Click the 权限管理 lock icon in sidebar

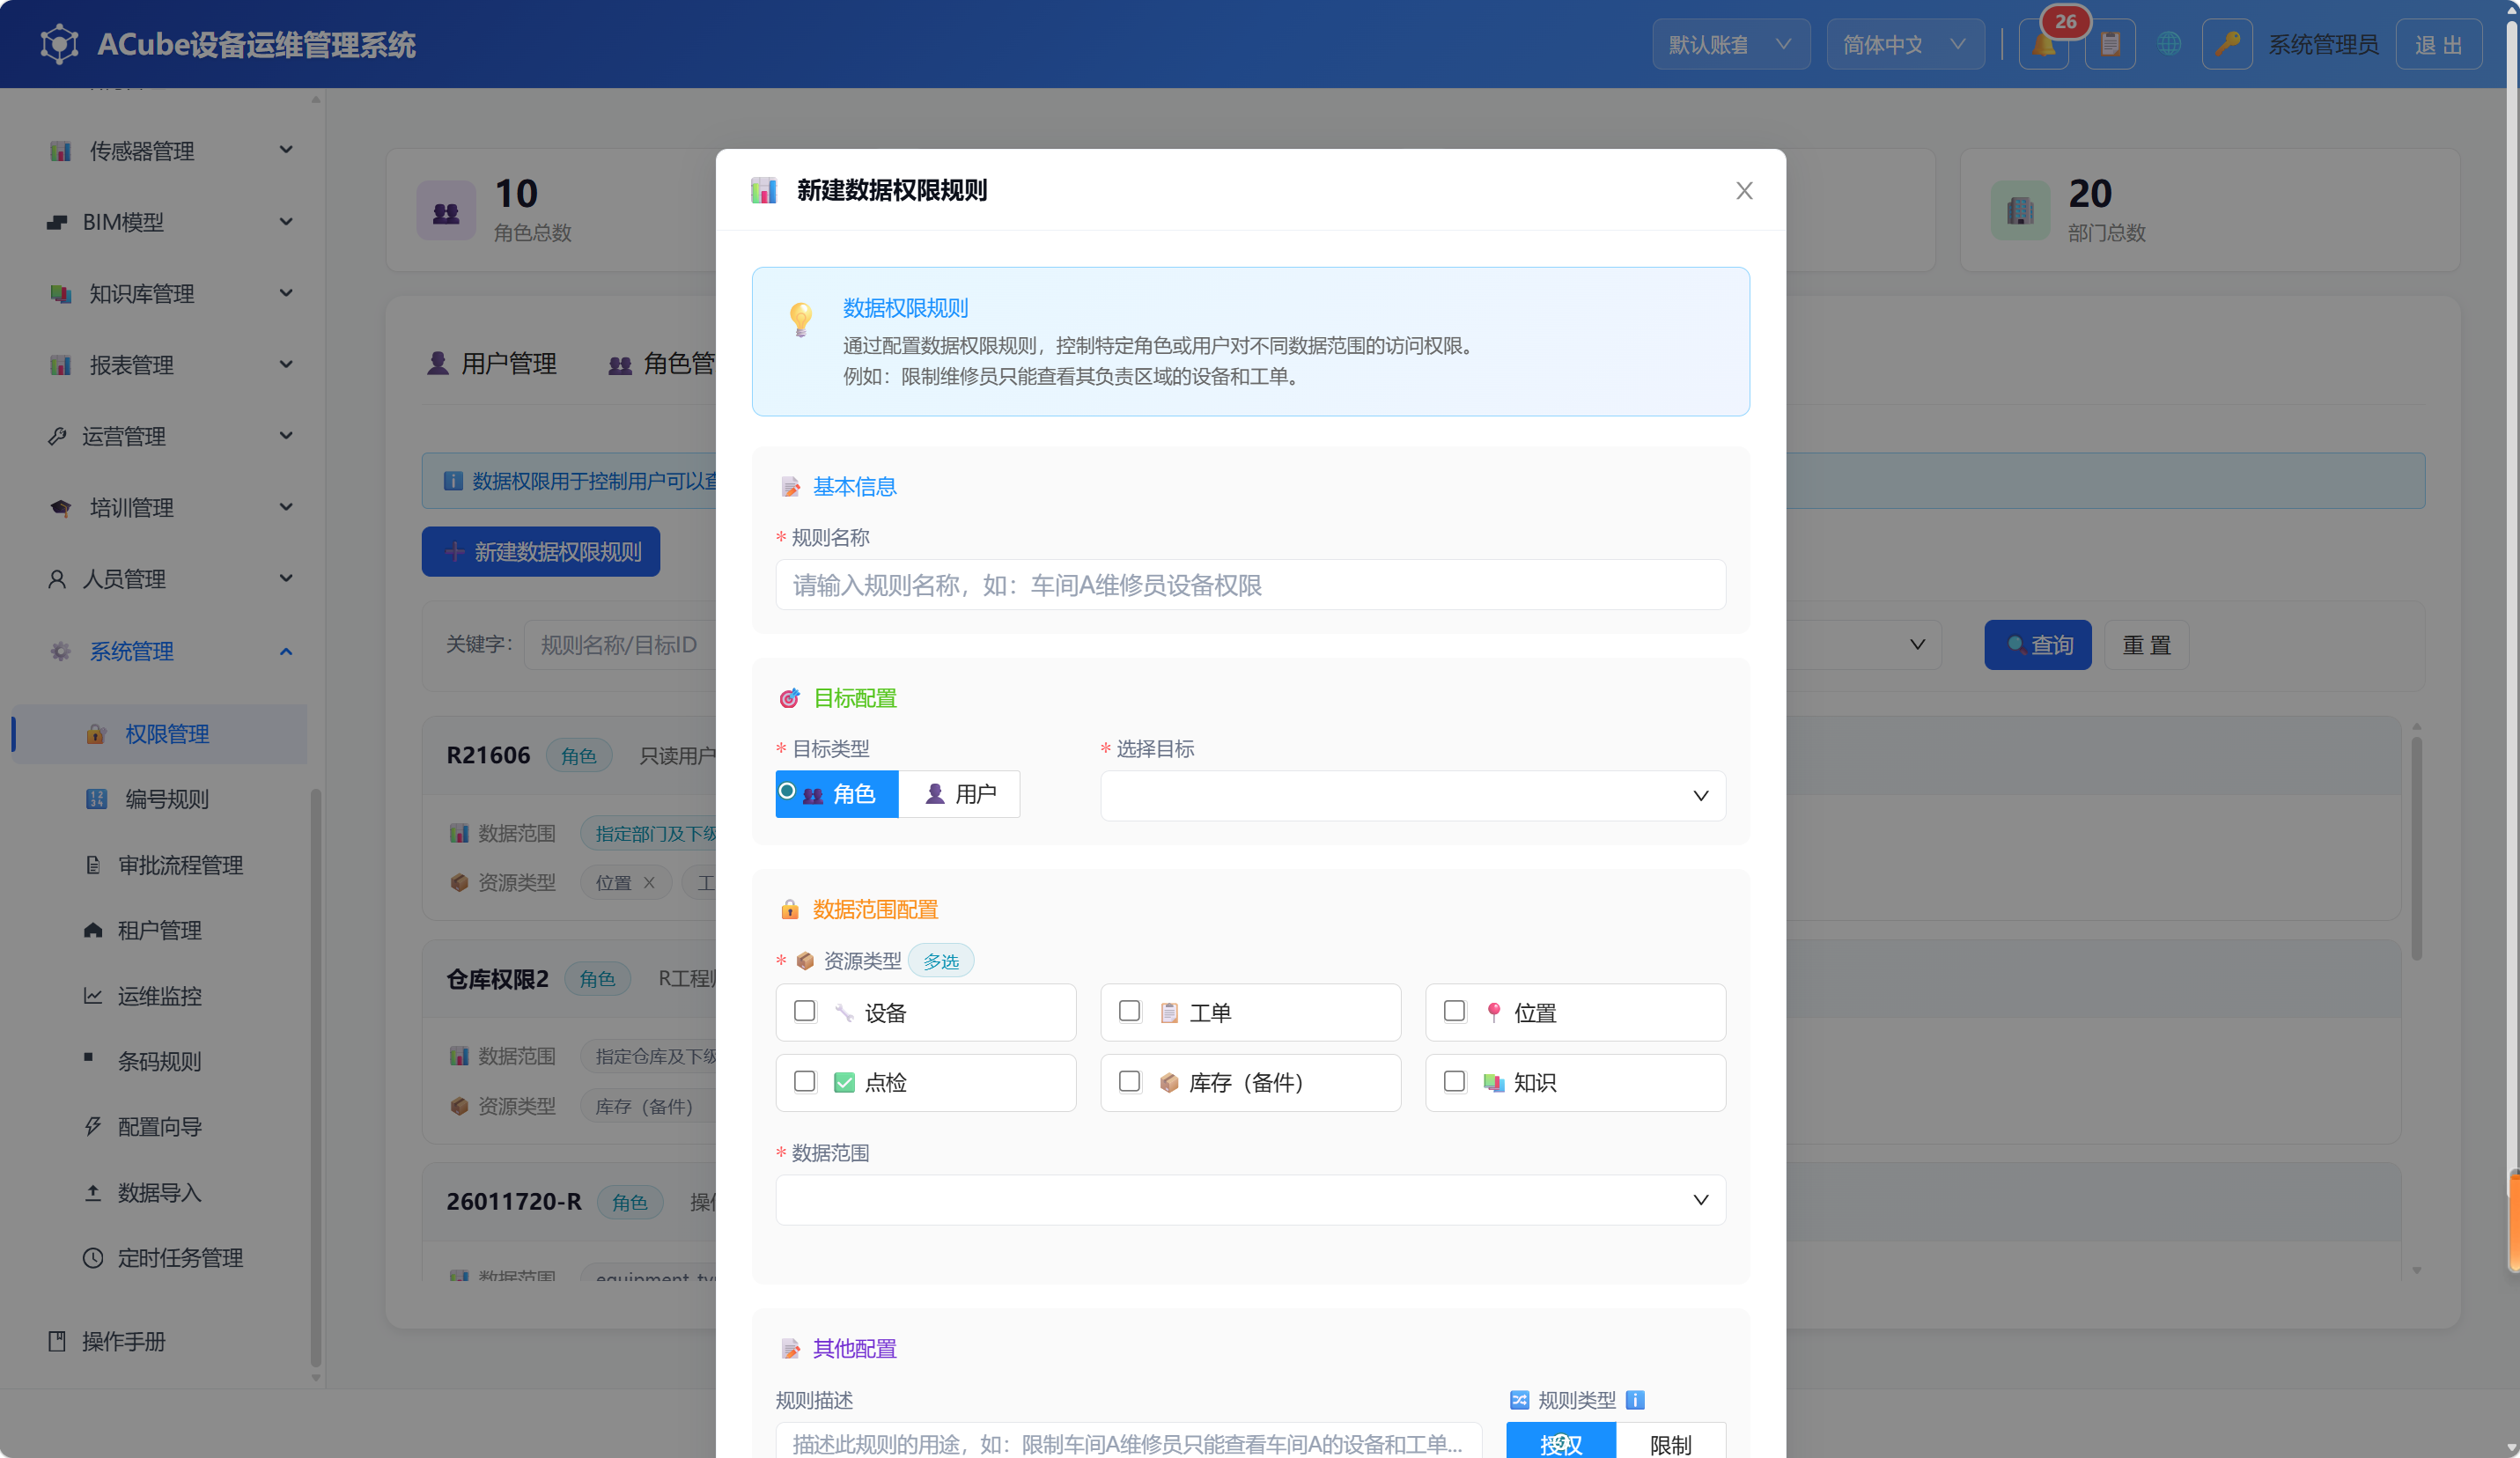tap(96, 734)
